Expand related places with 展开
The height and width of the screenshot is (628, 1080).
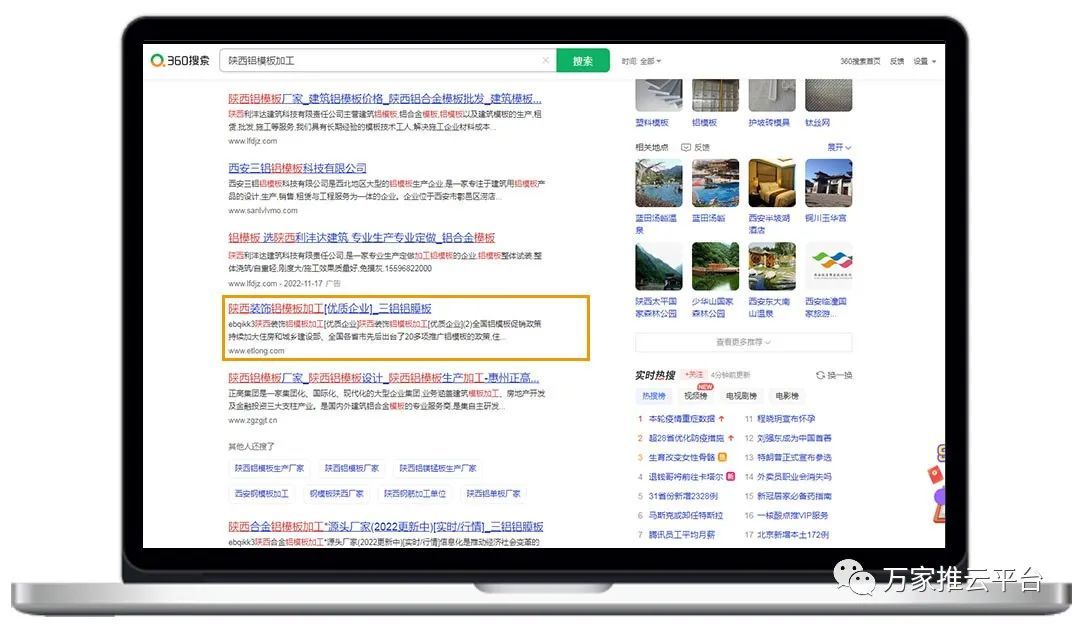point(839,147)
